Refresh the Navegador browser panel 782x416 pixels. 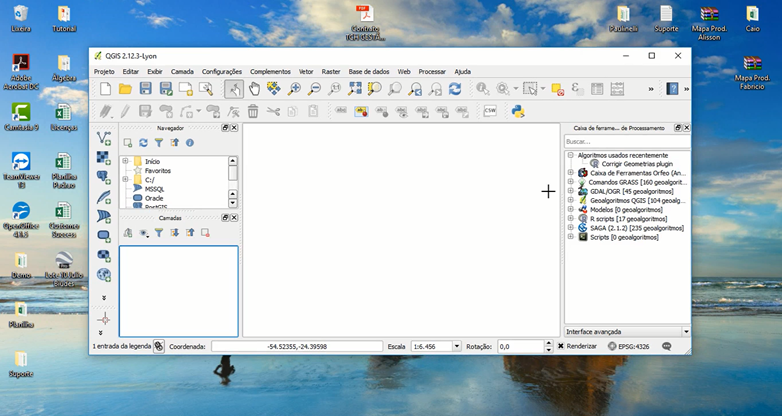pyautogui.click(x=143, y=143)
